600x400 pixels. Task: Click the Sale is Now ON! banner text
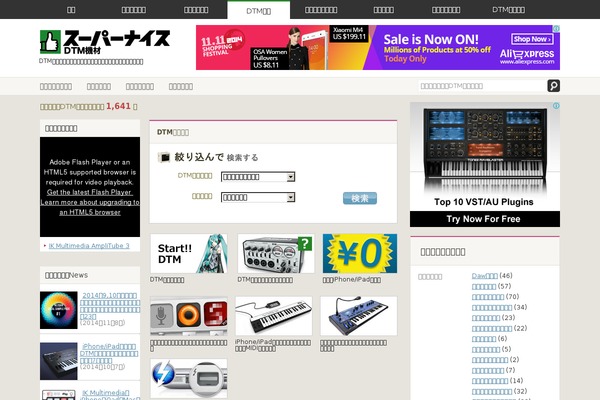pyautogui.click(x=431, y=39)
